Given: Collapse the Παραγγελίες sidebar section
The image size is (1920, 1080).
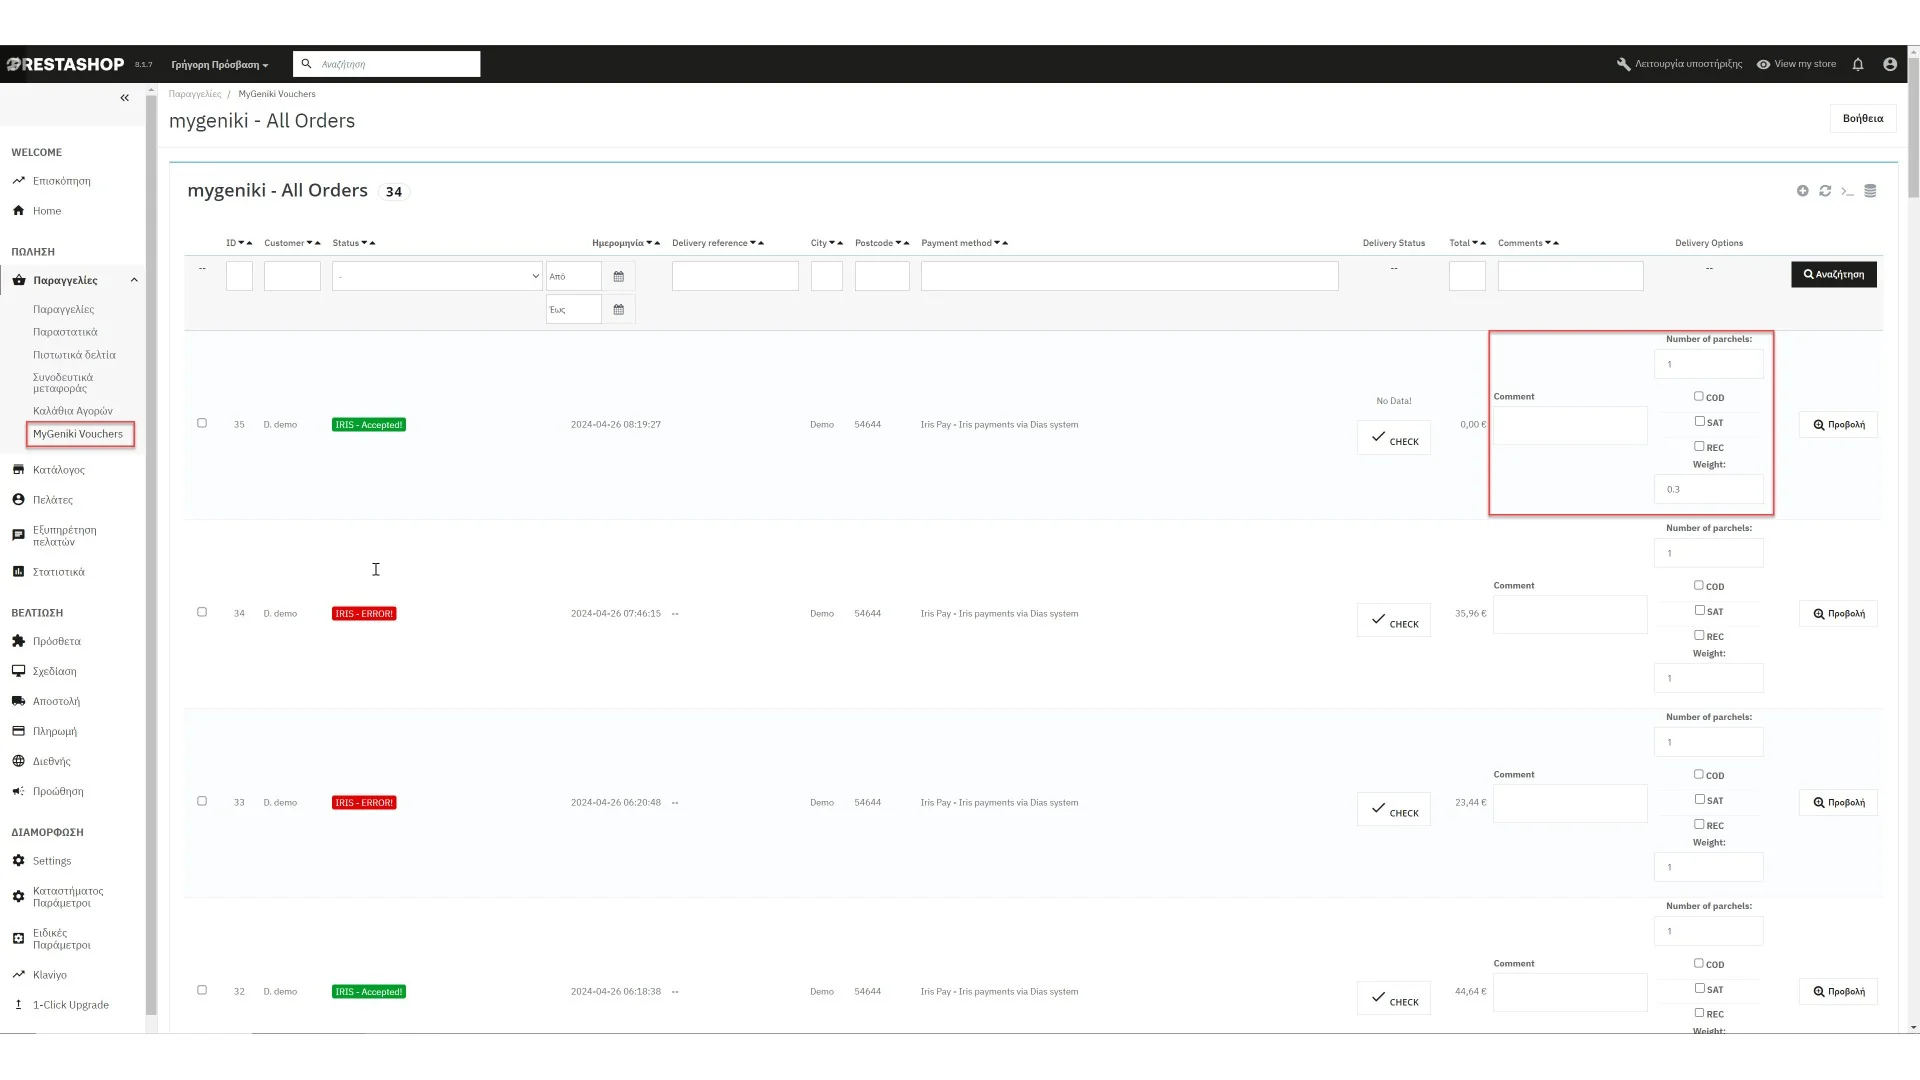Looking at the screenshot, I should tap(134, 281).
